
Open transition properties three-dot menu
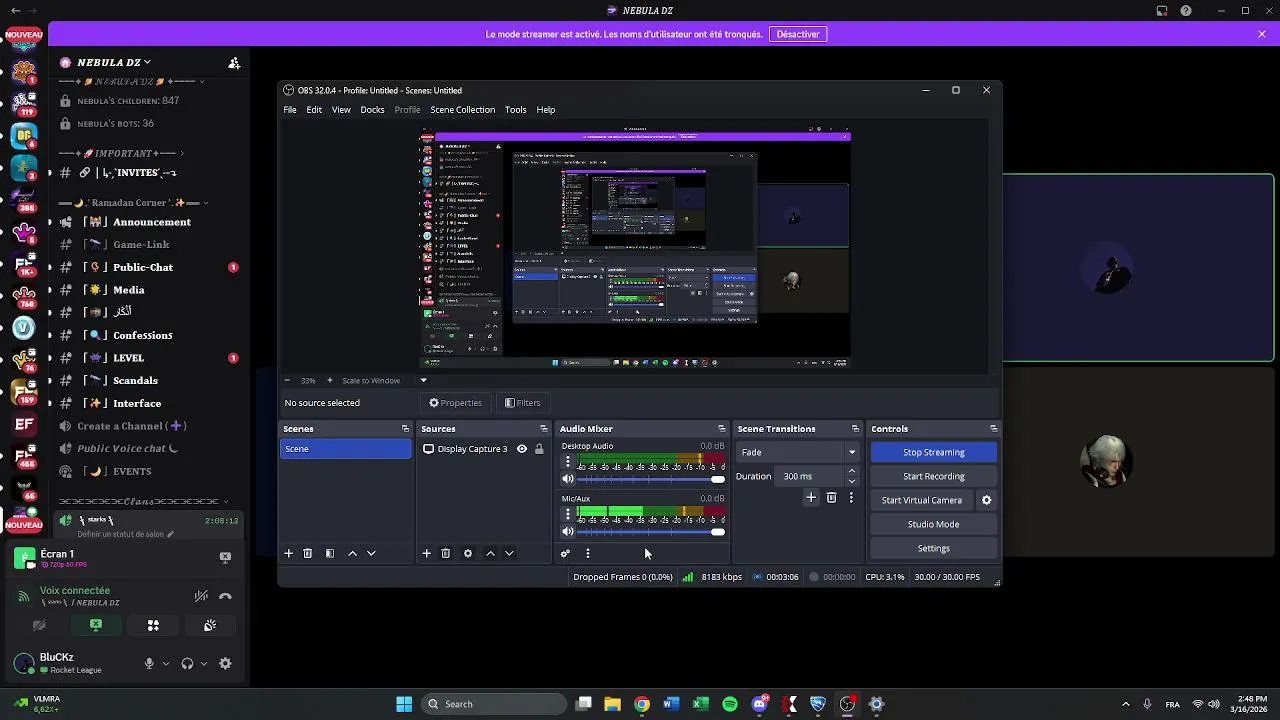pos(851,497)
